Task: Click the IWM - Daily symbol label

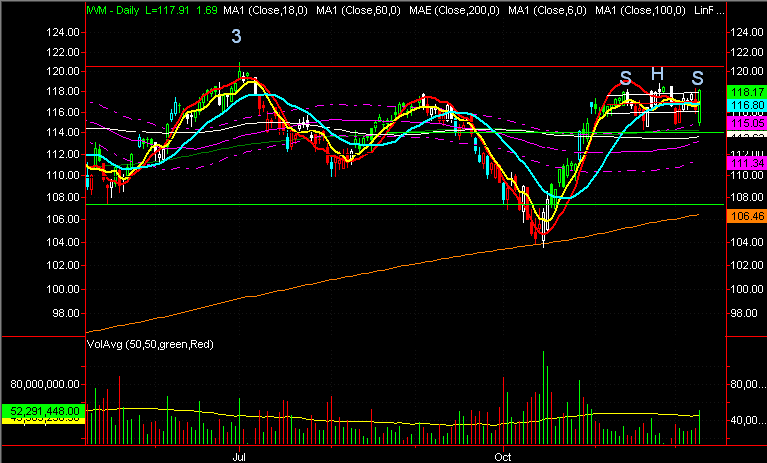Action: tap(113, 10)
